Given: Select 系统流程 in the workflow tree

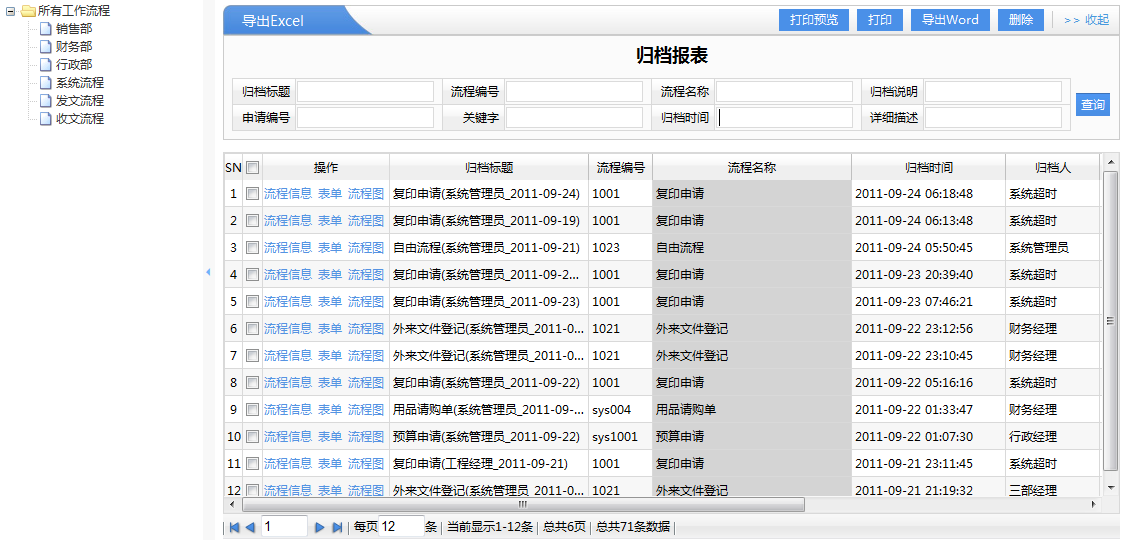Looking at the screenshot, I should click(x=80, y=83).
